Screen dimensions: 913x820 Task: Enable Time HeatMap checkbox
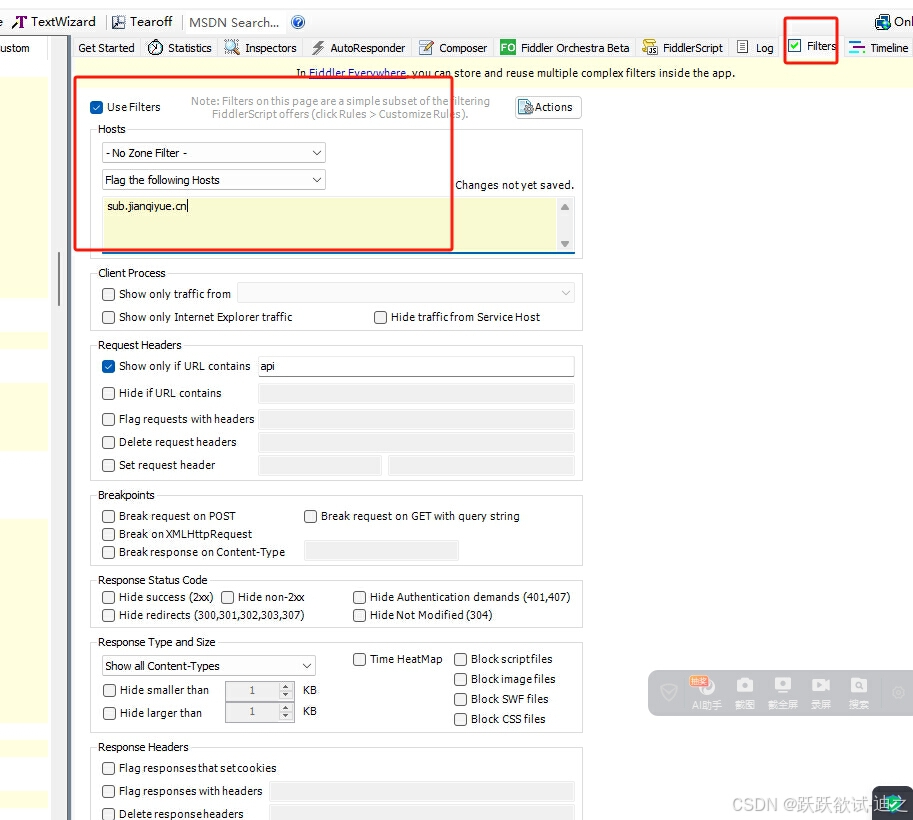pyautogui.click(x=359, y=659)
